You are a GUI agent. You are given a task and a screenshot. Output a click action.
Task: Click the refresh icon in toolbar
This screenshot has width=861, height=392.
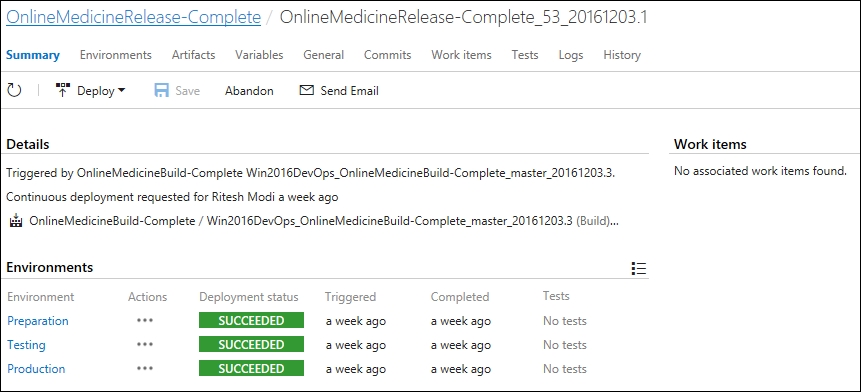(x=14, y=91)
